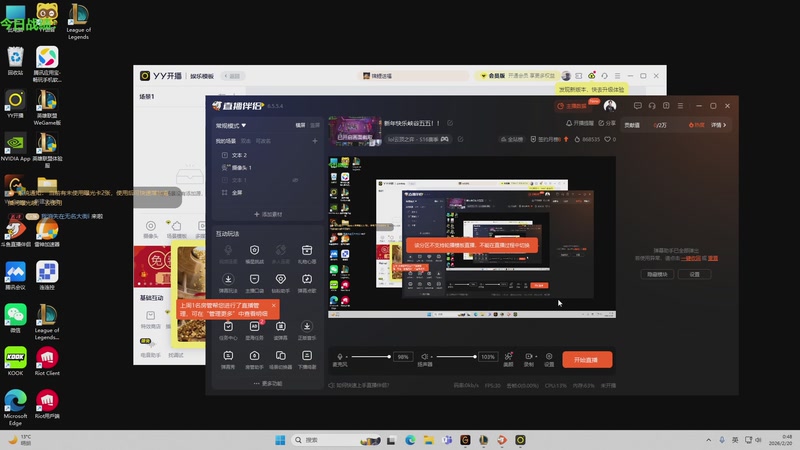Select the 文本 2 source row
800x450 pixels.
[268, 155]
